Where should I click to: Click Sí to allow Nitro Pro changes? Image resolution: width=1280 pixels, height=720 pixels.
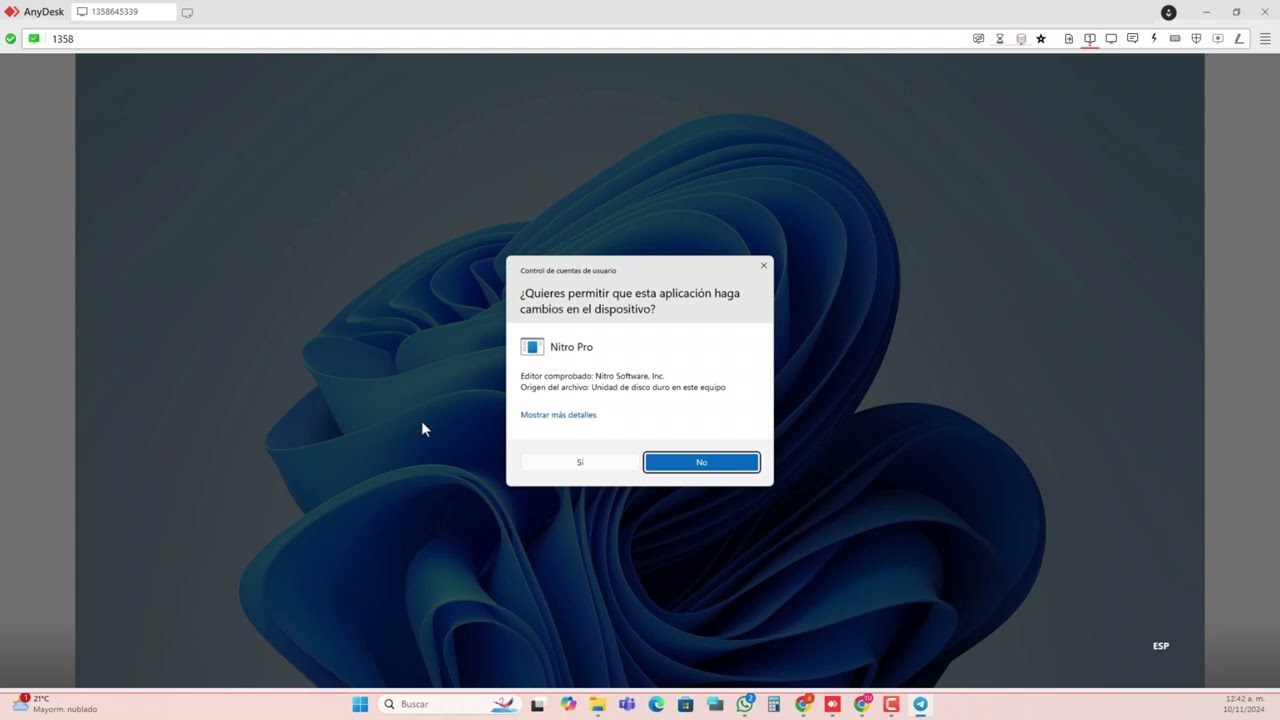pyautogui.click(x=580, y=462)
